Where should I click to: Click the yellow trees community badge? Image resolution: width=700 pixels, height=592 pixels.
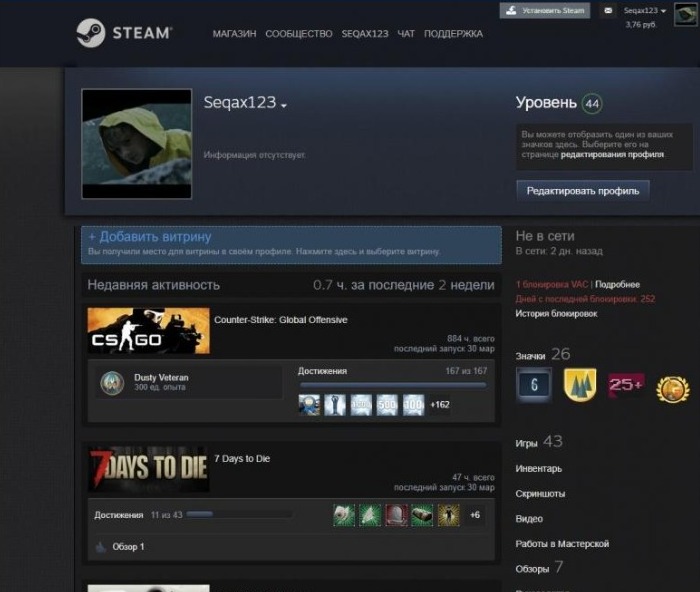pyautogui.click(x=580, y=384)
